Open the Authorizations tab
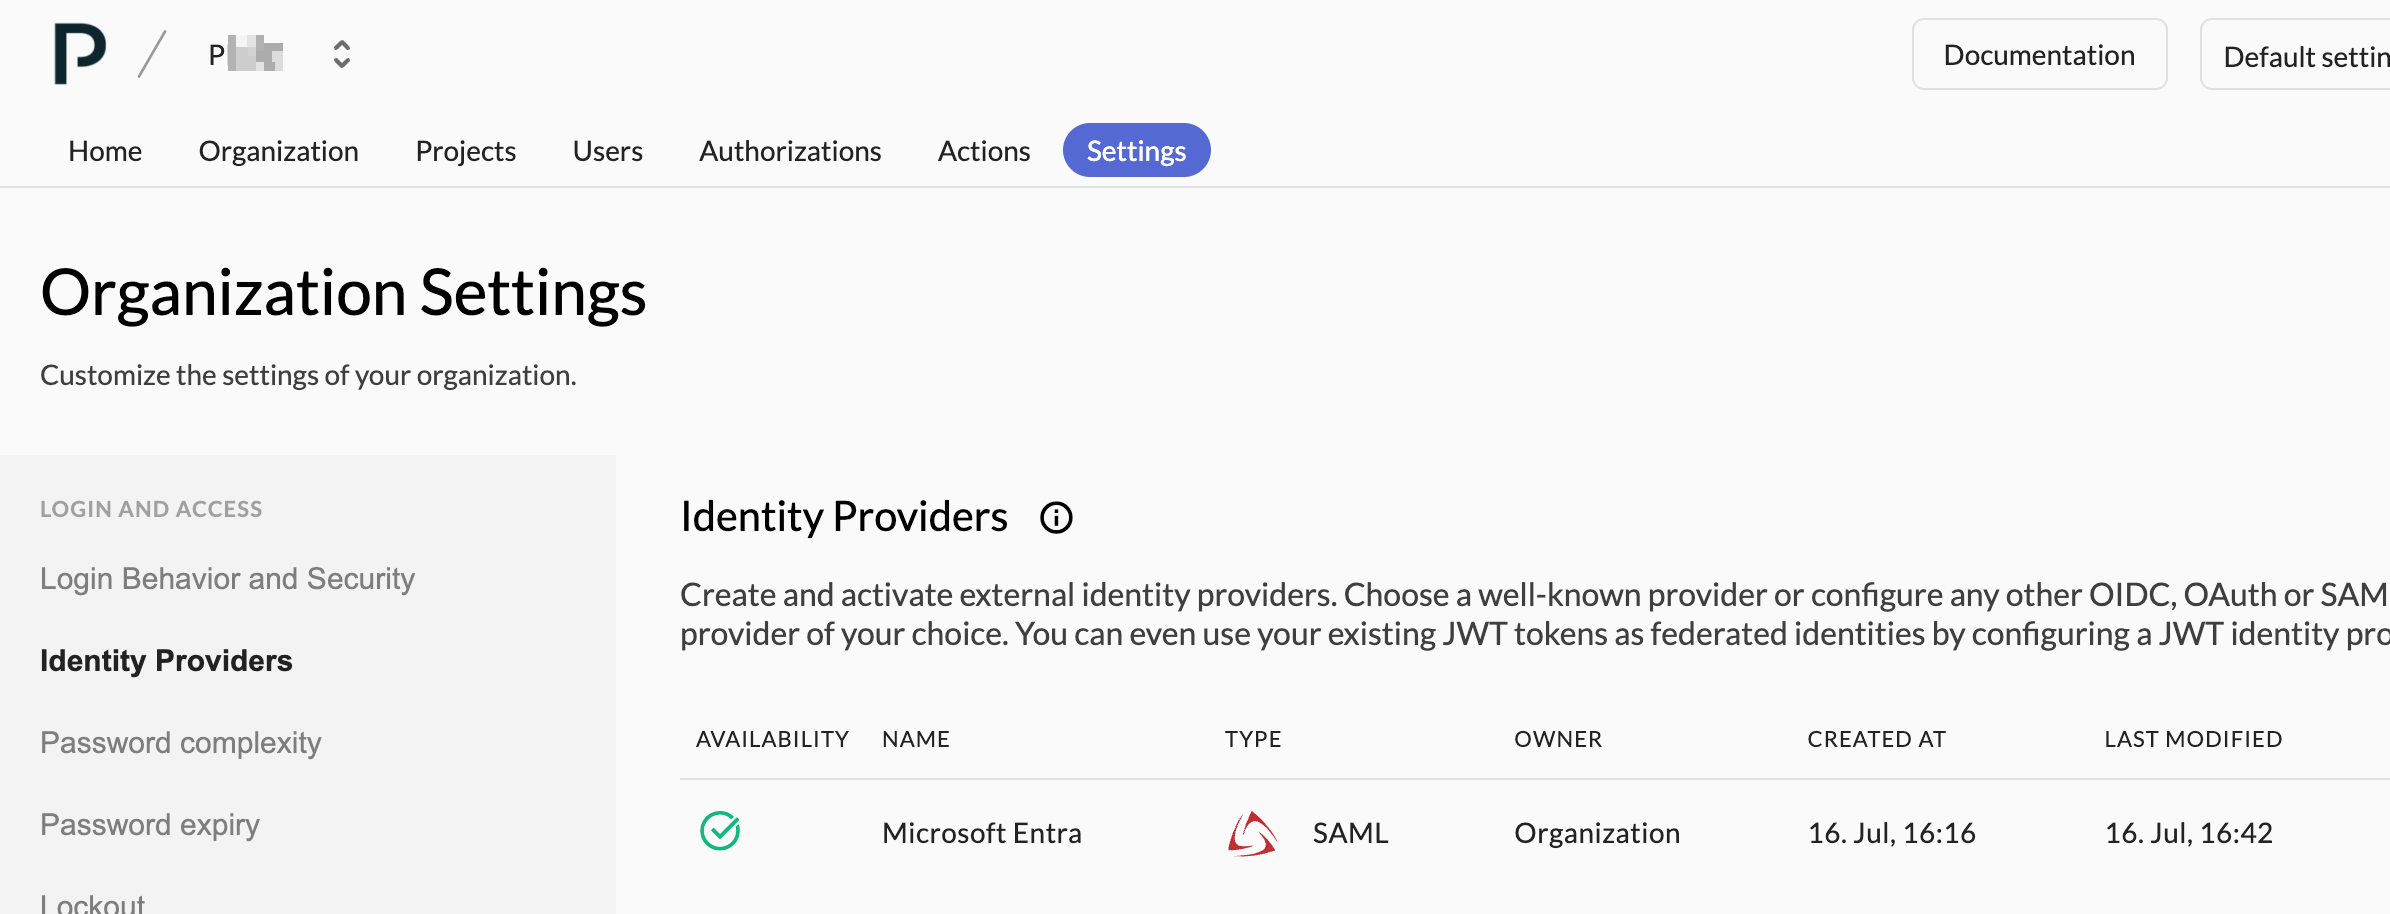The width and height of the screenshot is (2390, 914). [790, 151]
